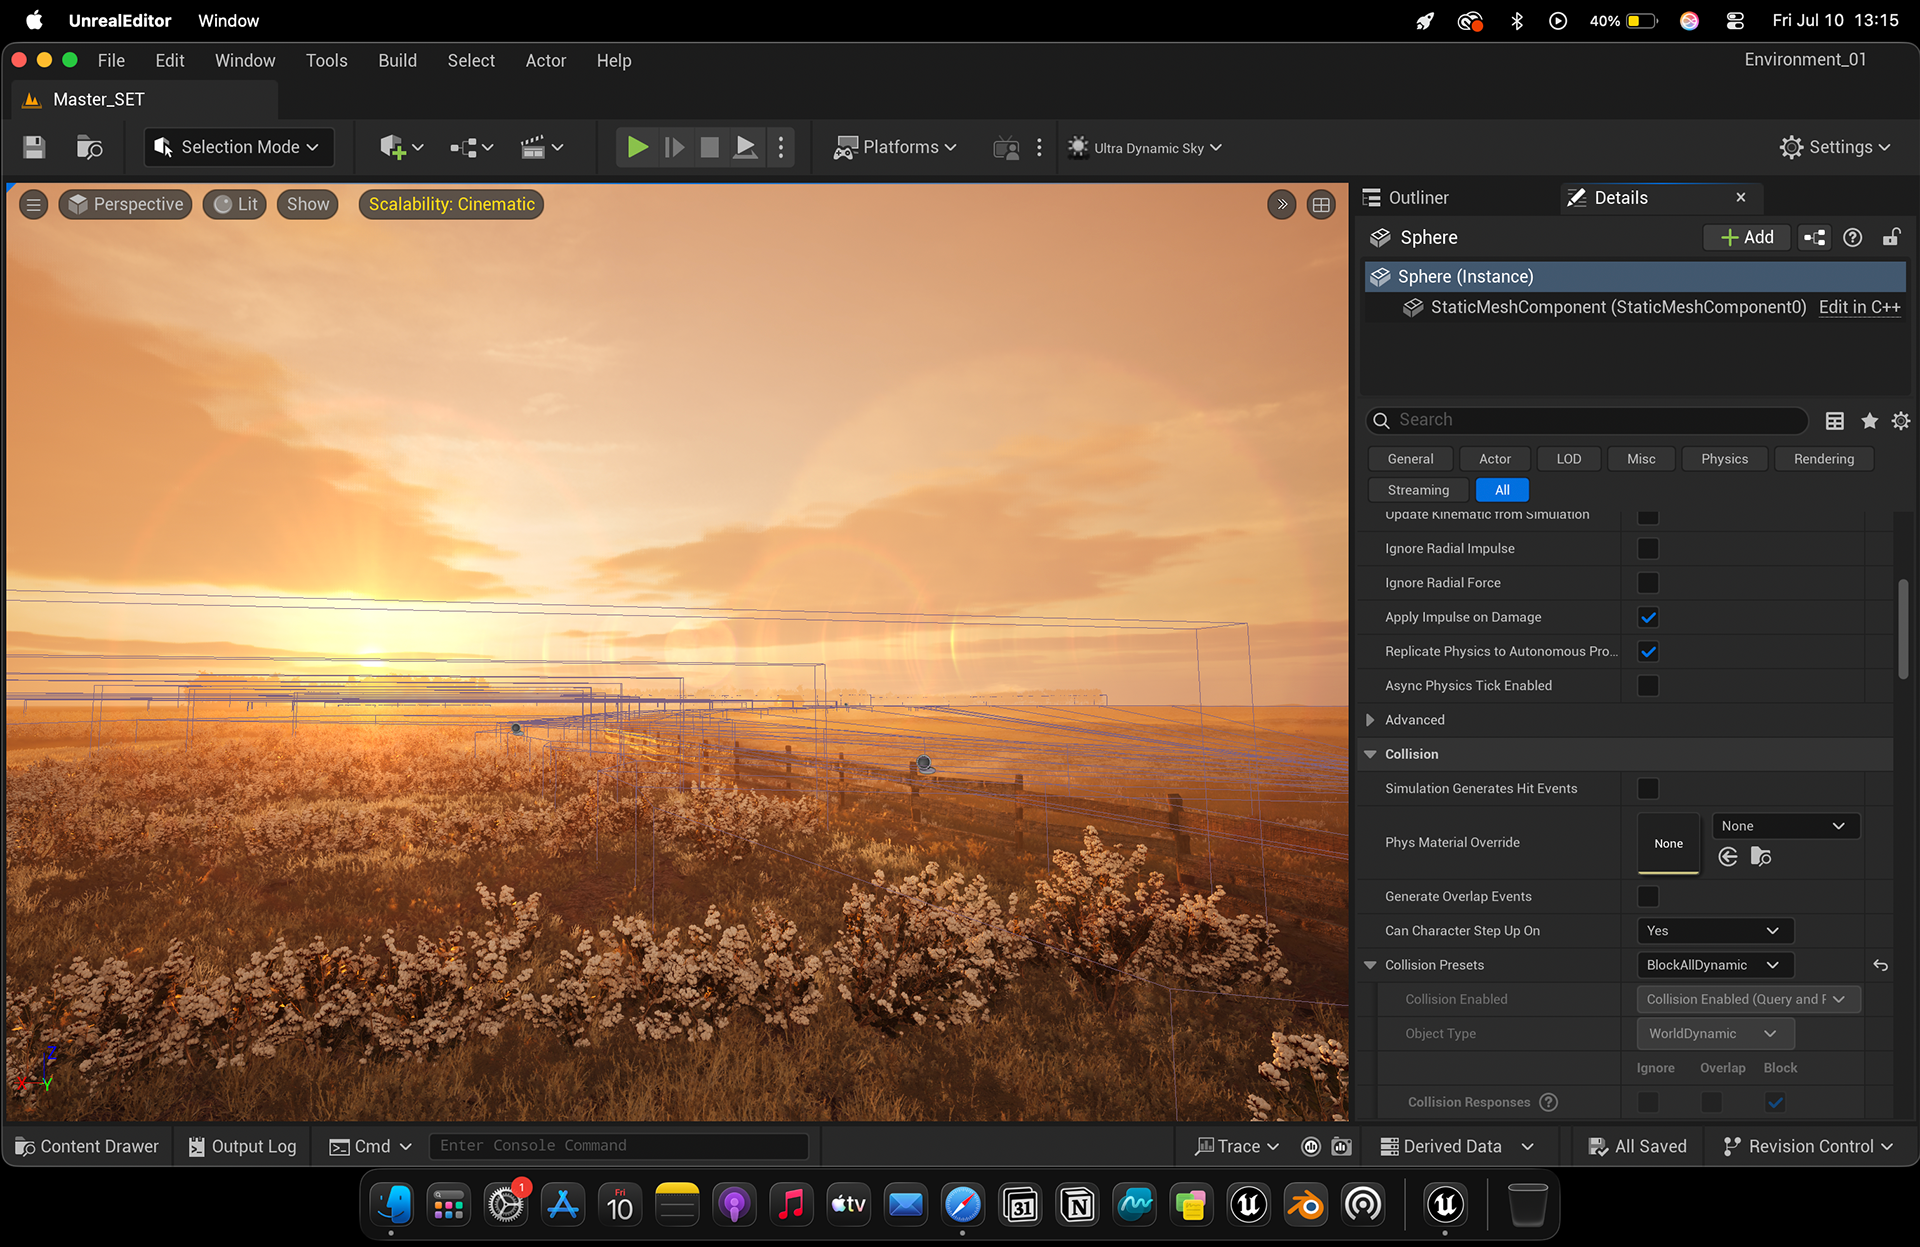
Task: Open the Content Browser icon in toolbar
Action: [x=90, y=147]
